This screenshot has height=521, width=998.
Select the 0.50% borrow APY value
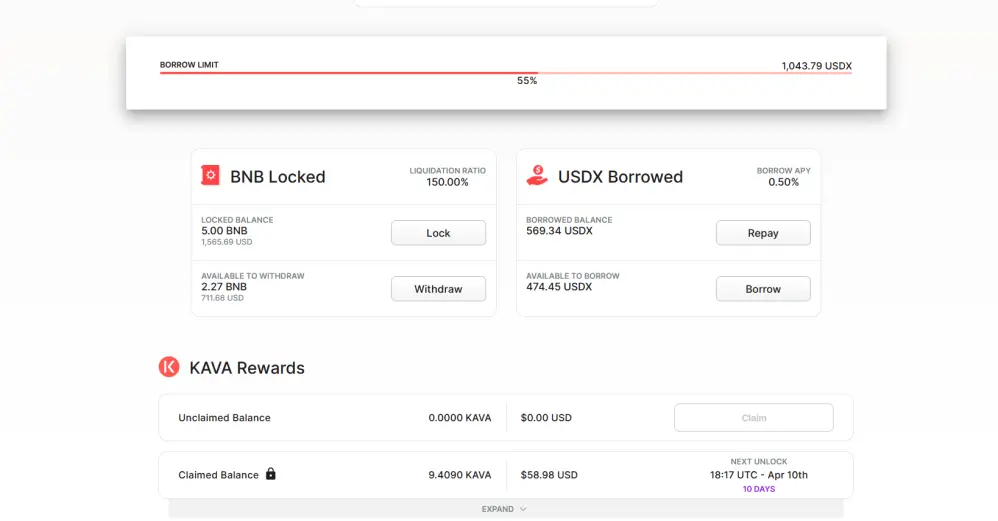[784, 182]
